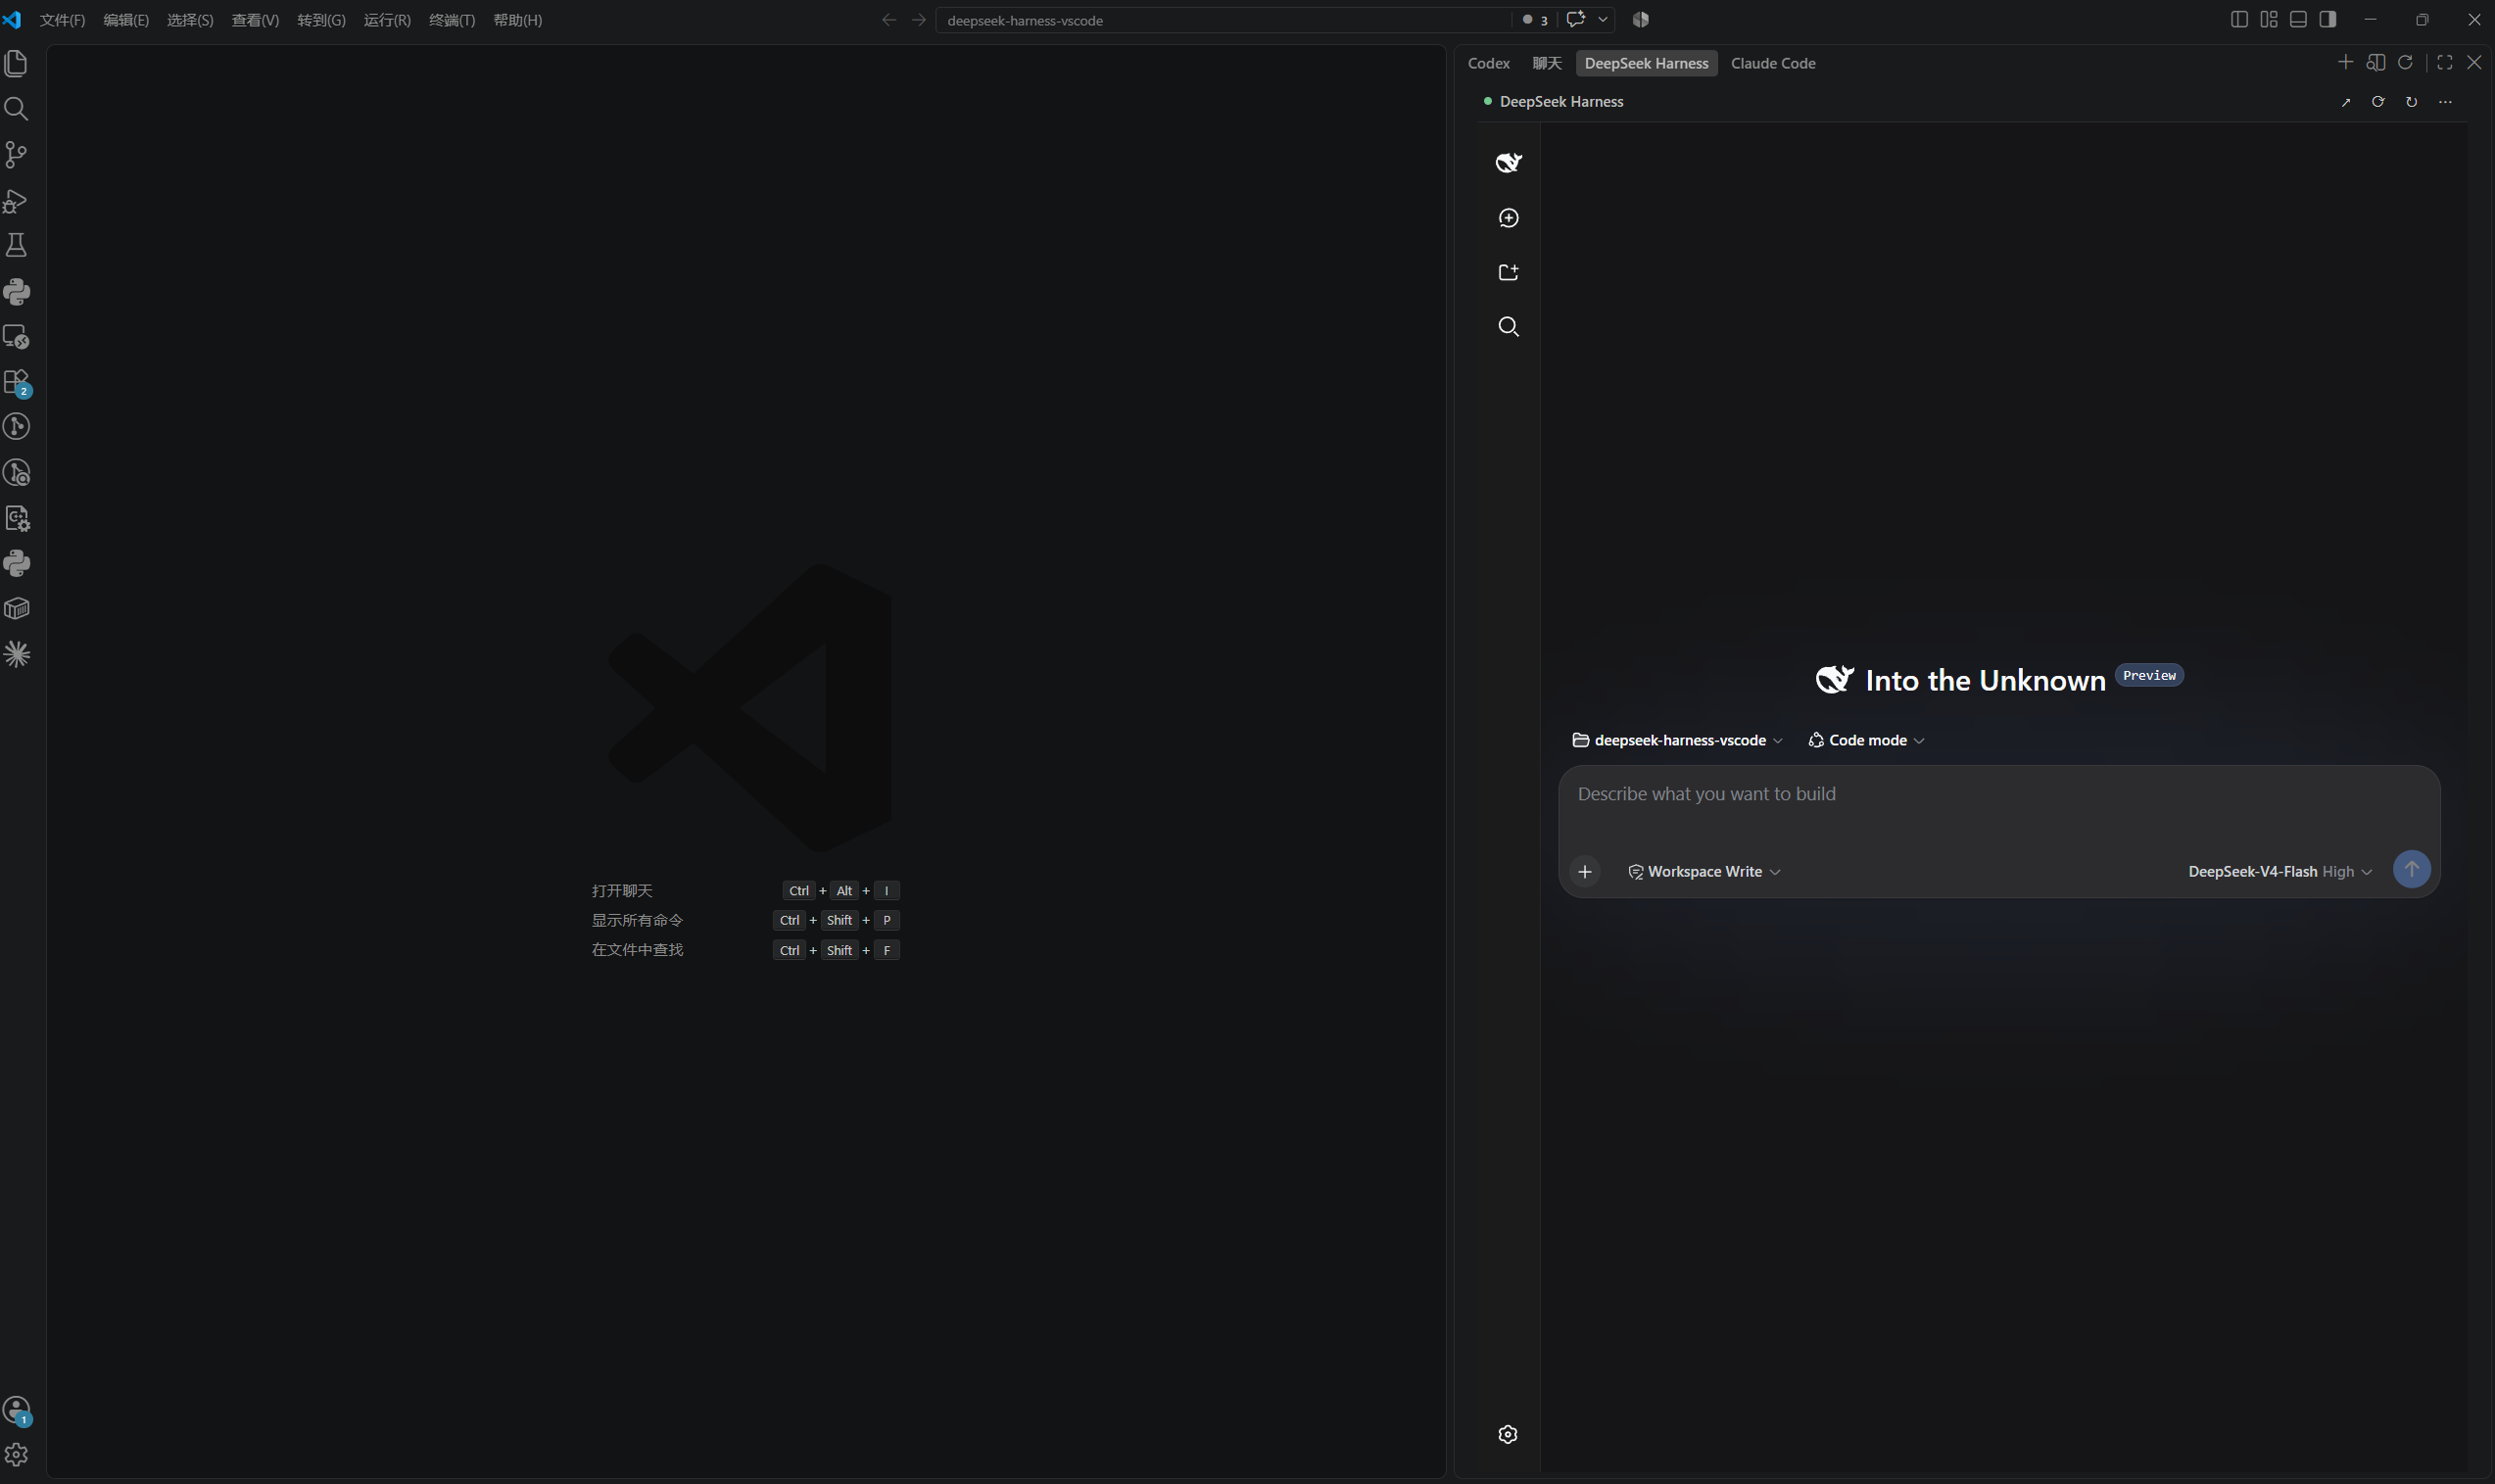The height and width of the screenshot is (1484, 2495).
Task: Expand the chat chevron in title bar
Action: 1602,19
